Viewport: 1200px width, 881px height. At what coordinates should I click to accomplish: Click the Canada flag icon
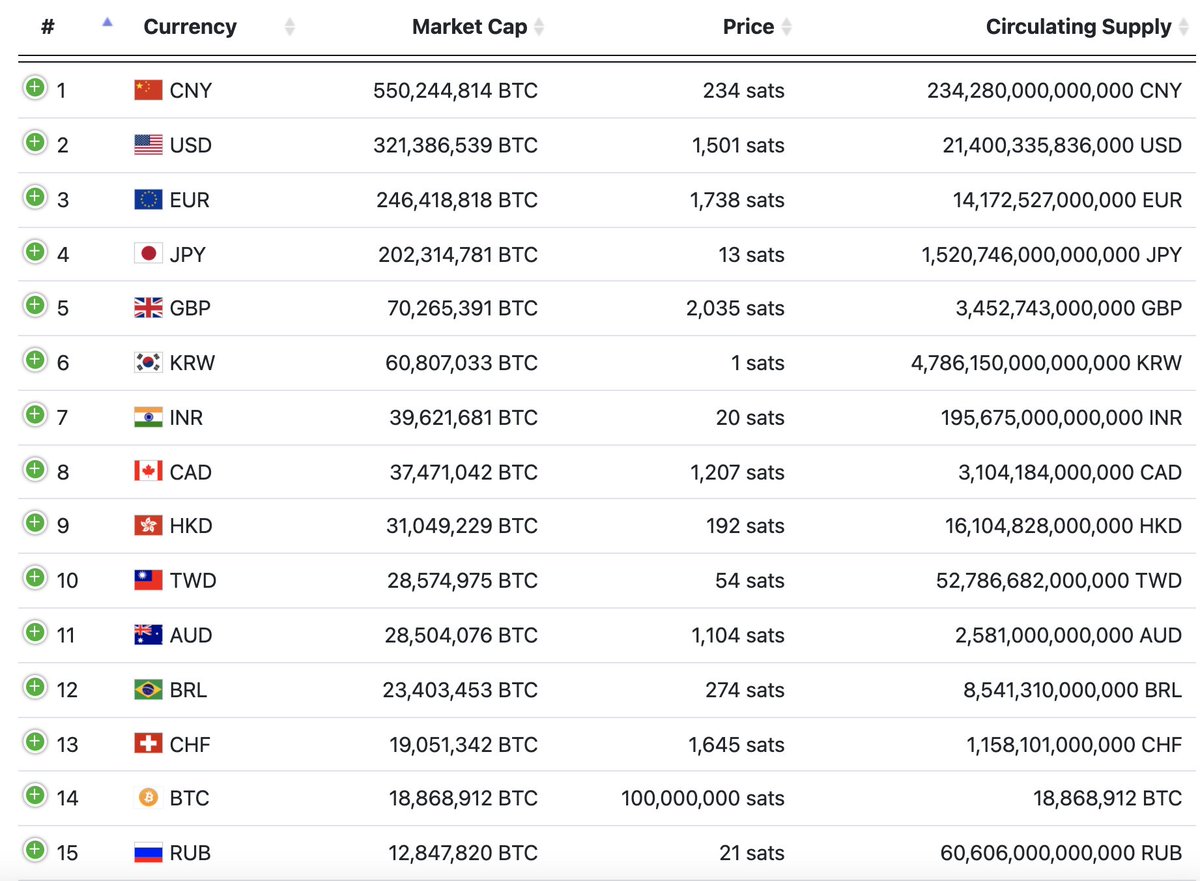[148, 471]
